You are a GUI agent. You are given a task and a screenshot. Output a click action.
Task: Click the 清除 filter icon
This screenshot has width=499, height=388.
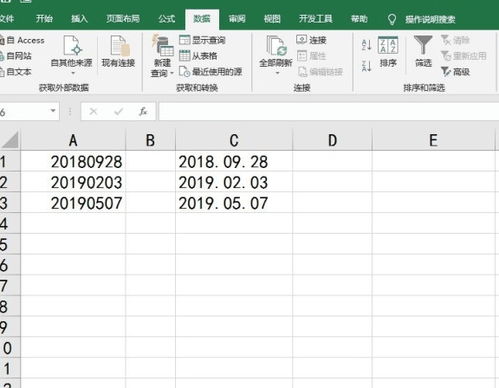(446, 40)
